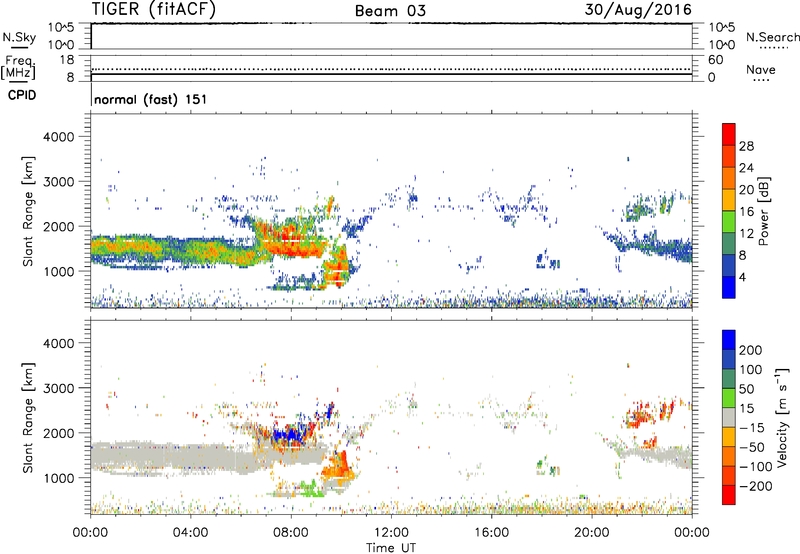
Task: Click the "60" Nave axis tick
Action: pos(715,60)
